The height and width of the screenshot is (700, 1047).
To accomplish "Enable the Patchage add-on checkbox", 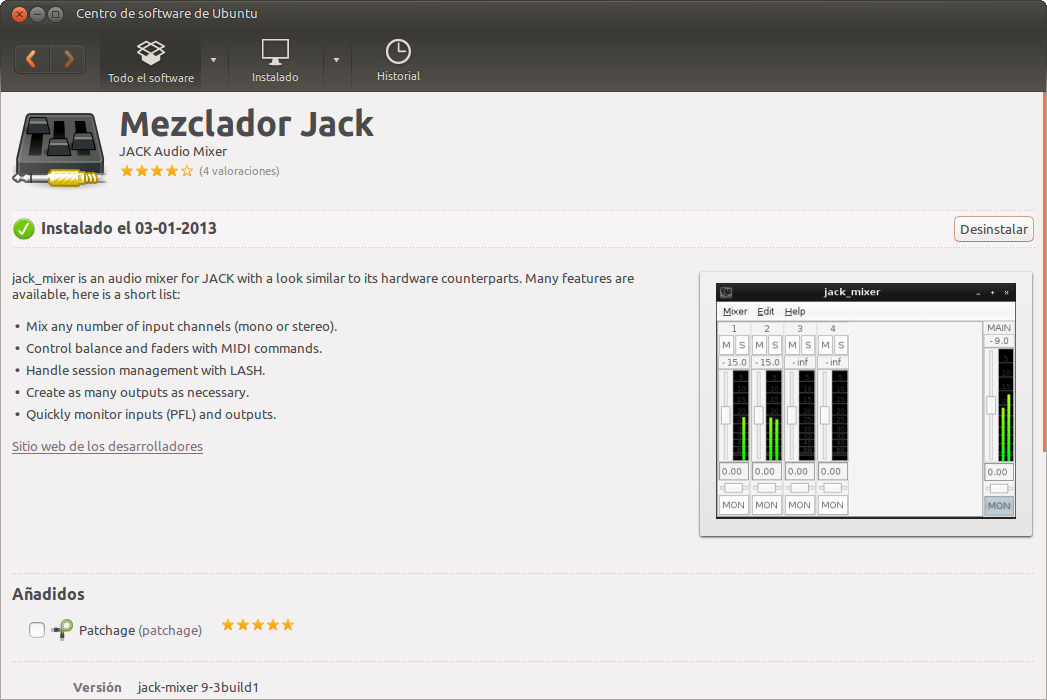I will pos(36,630).
